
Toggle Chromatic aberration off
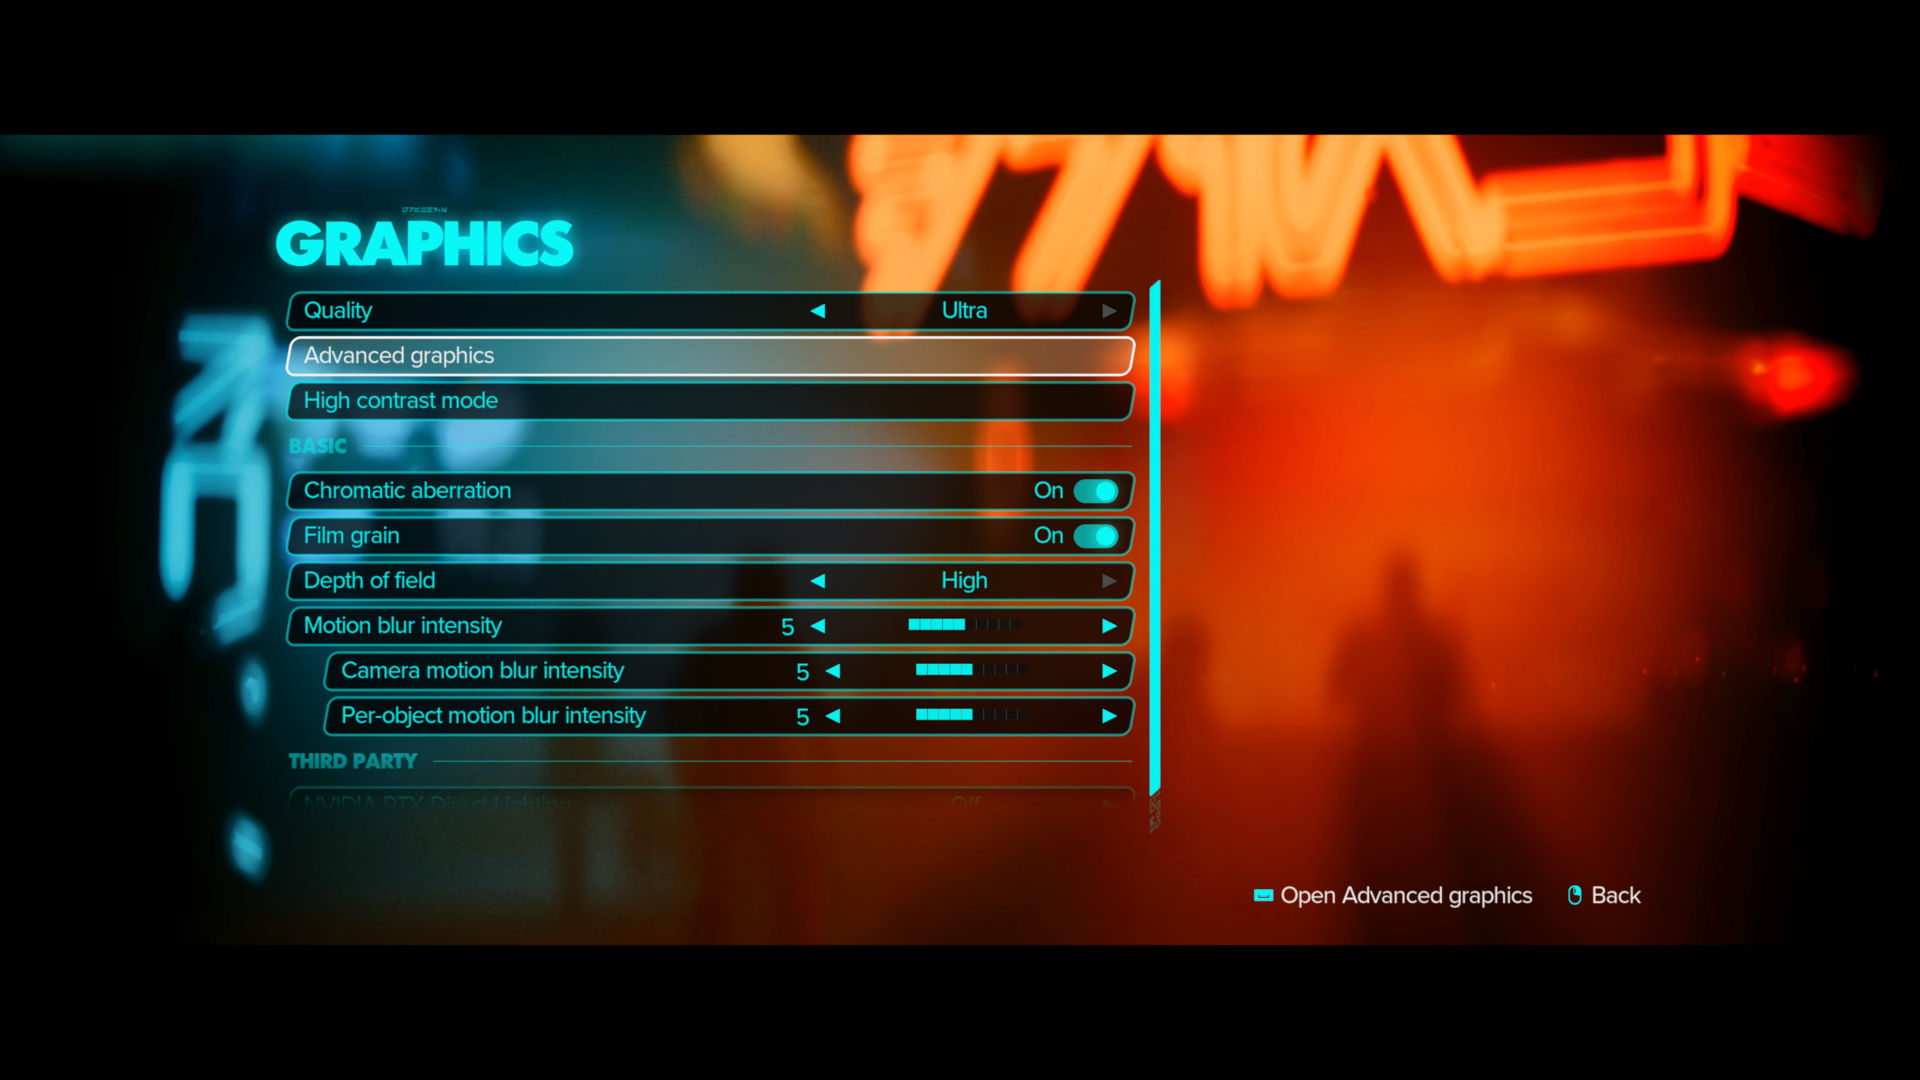point(1097,491)
